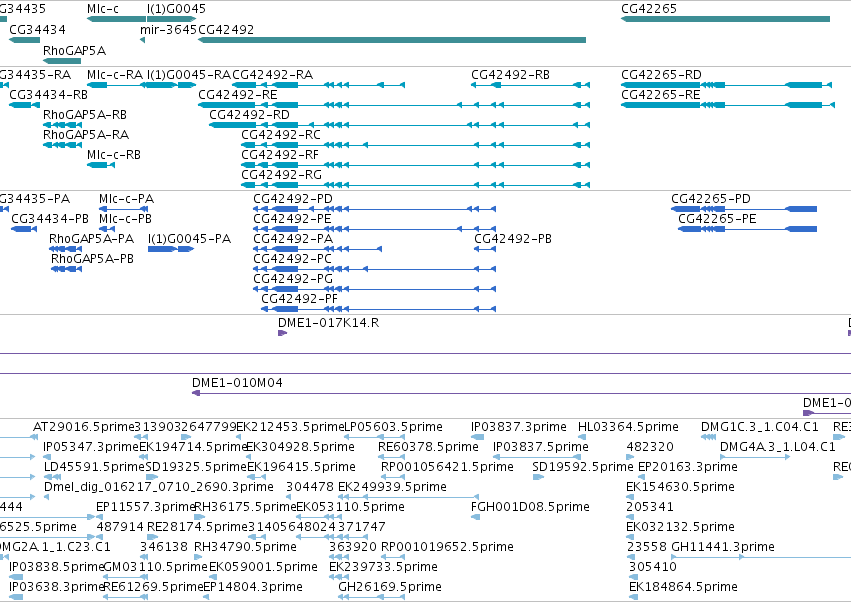Choose transcript CG42492-RG

click(416, 185)
